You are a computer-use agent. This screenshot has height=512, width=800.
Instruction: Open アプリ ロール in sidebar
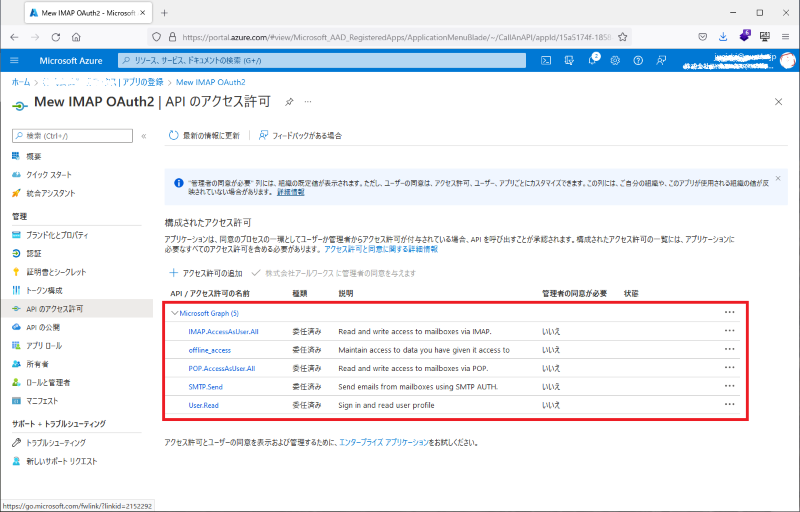click(x=44, y=345)
